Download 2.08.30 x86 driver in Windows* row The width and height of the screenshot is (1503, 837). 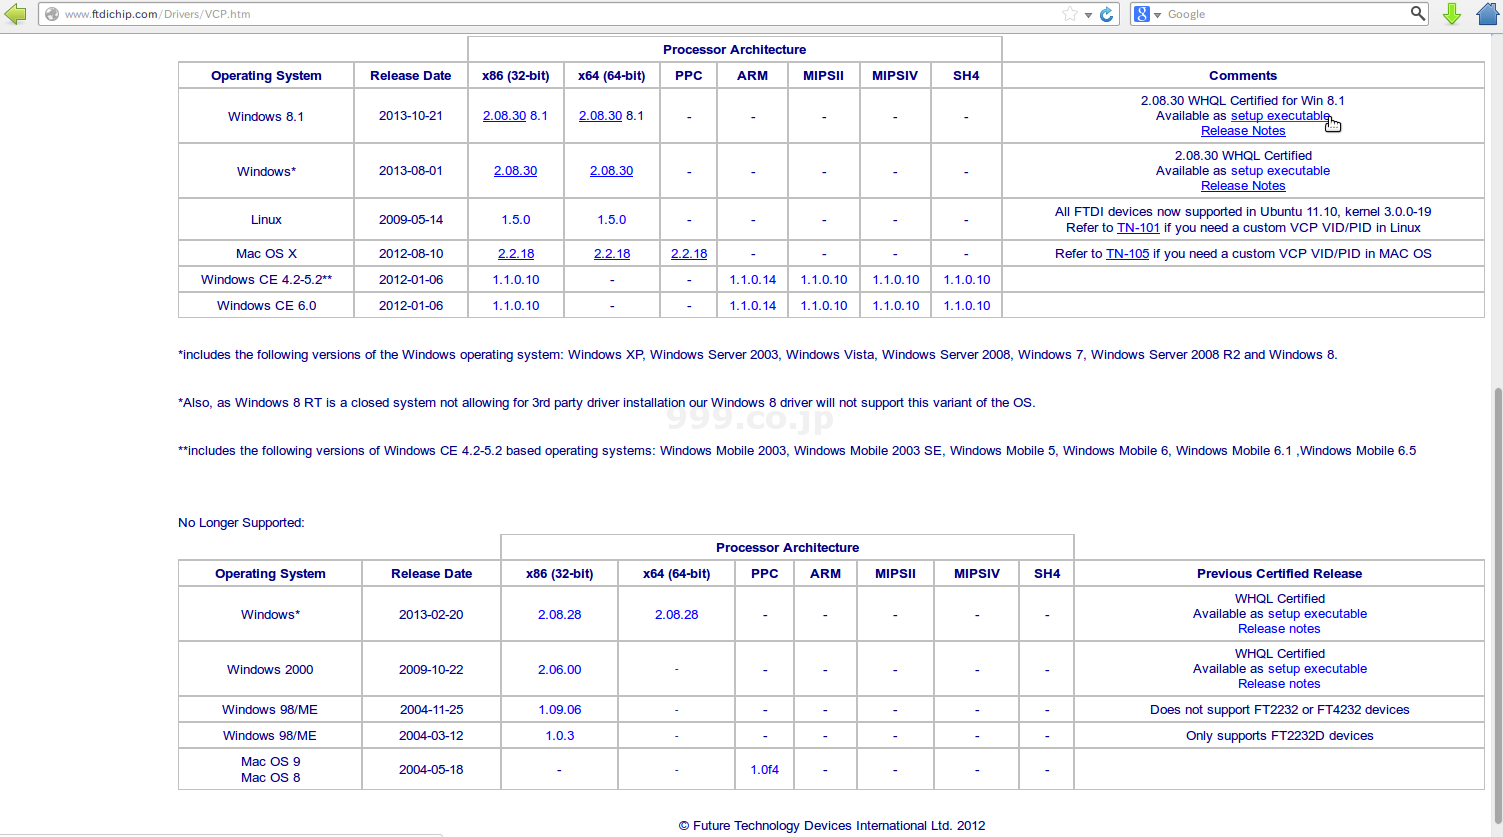click(515, 171)
